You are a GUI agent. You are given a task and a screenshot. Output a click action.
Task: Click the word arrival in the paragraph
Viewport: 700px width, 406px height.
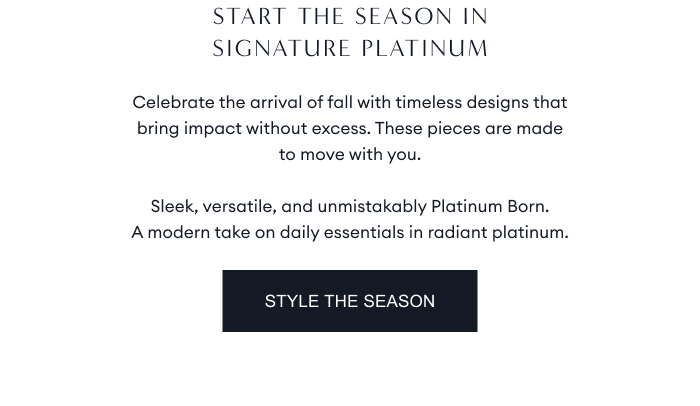280,102
